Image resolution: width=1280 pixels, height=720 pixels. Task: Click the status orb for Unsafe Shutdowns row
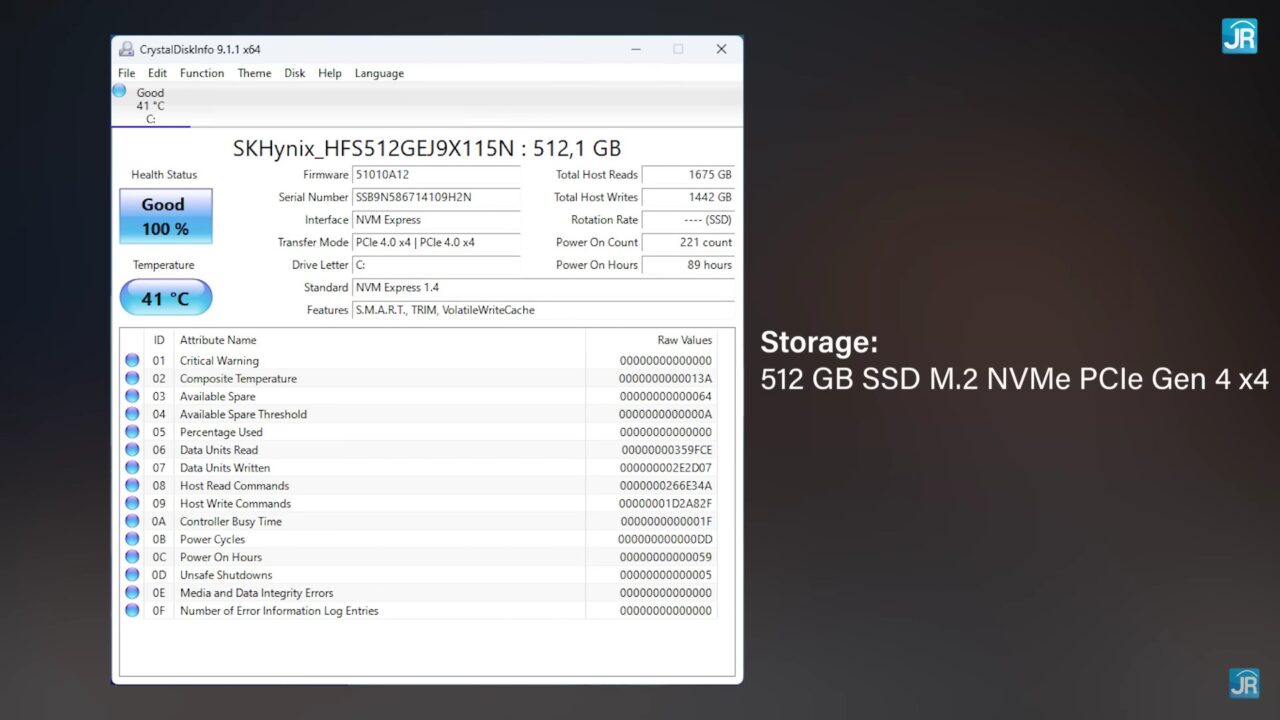tap(132, 575)
